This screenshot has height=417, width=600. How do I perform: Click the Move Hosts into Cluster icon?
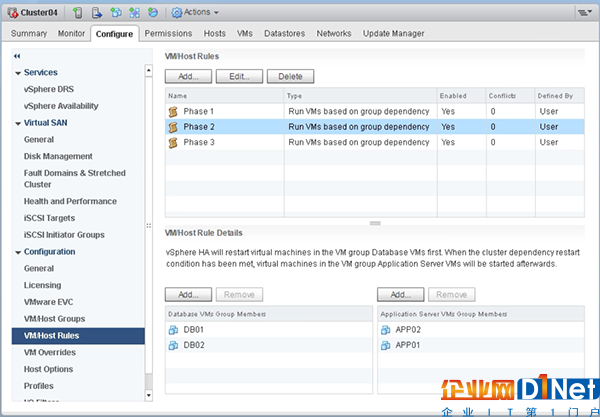pos(97,13)
